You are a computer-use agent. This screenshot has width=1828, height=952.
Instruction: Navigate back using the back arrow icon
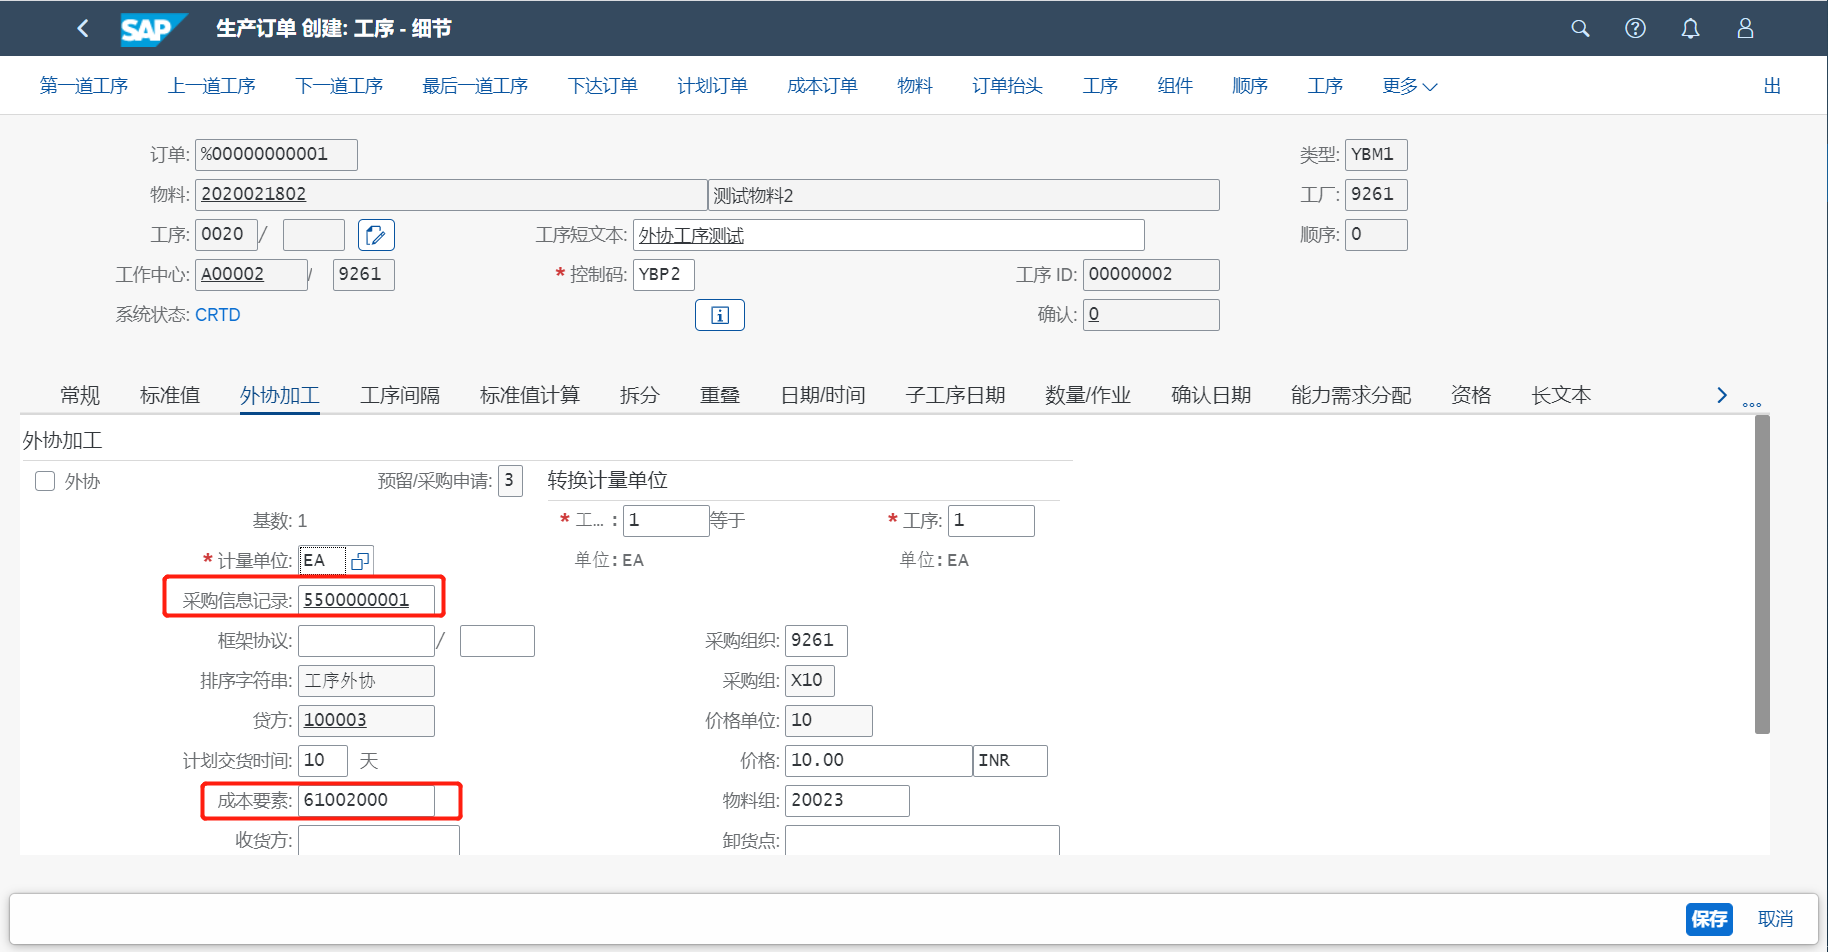pyautogui.click(x=83, y=28)
